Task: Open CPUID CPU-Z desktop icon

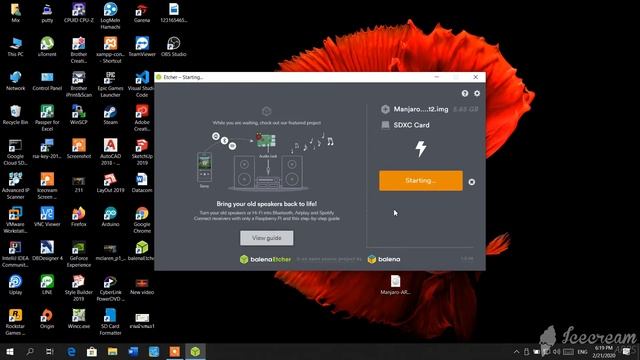Action: [x=79, y=13]
